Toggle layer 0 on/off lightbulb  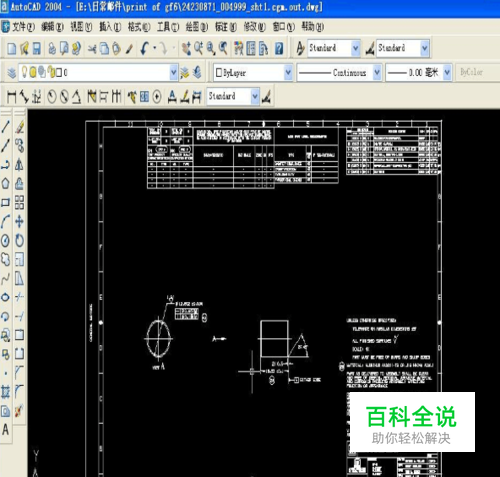[x=24, y=72]
